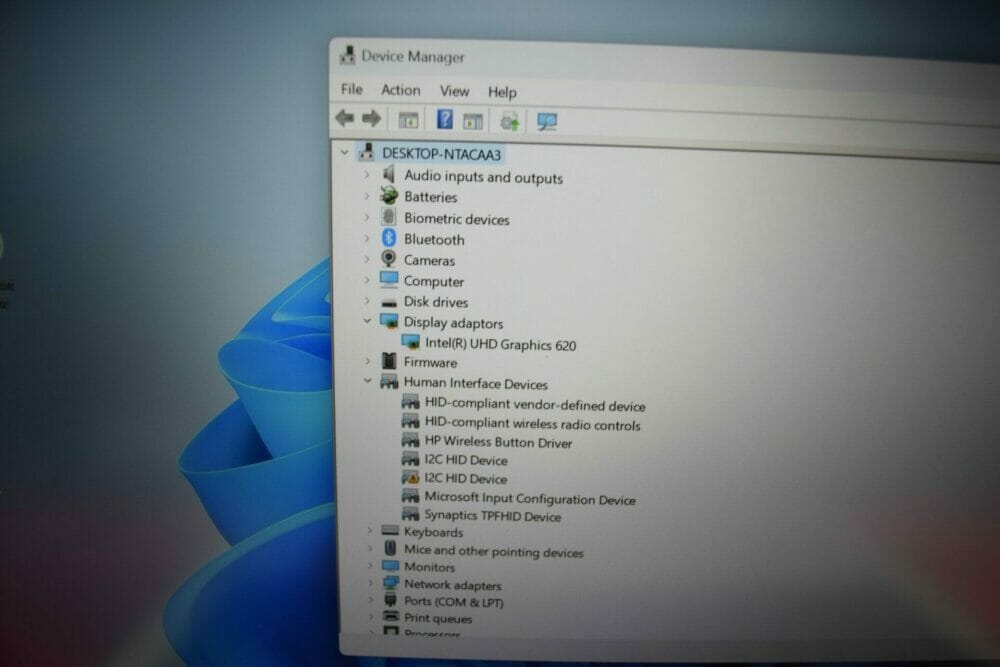Collapse the Display adaptors category
Screen dimensions: 1000x667
pos(367,321)
